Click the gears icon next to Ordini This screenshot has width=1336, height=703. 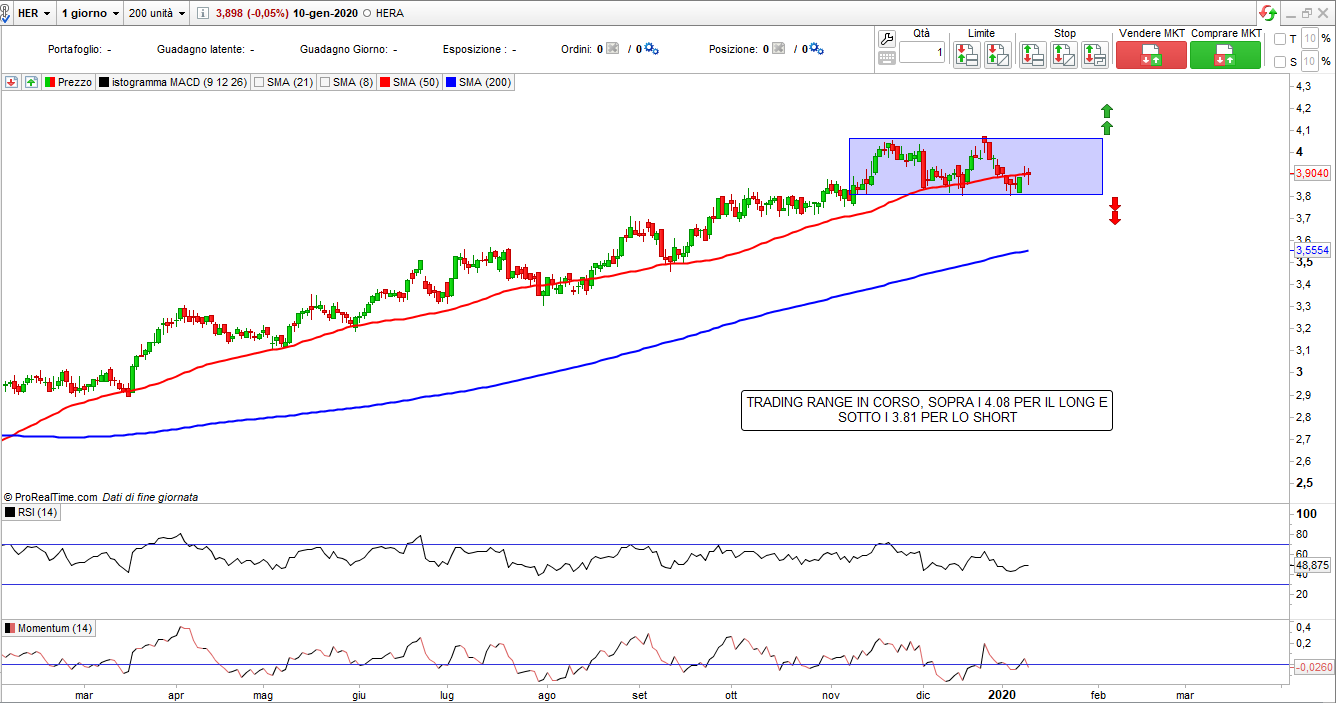[x=651, y=49]
